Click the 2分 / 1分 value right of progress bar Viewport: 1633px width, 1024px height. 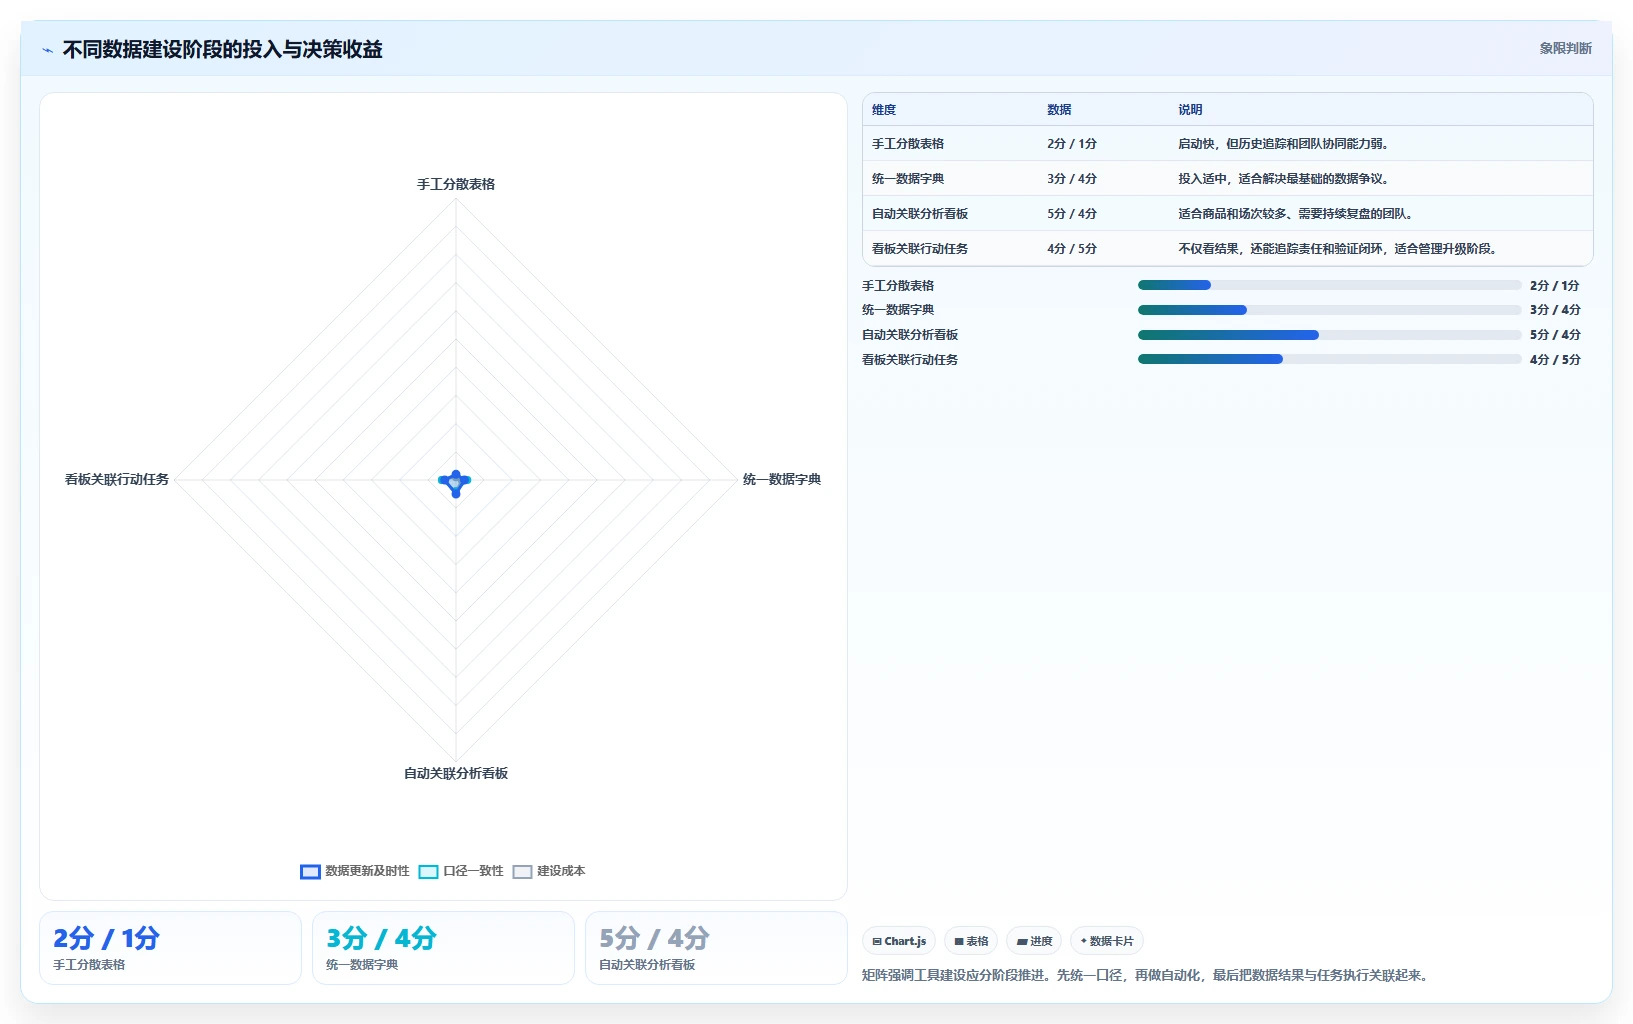pyautogui.click(x=1555, y=286)
